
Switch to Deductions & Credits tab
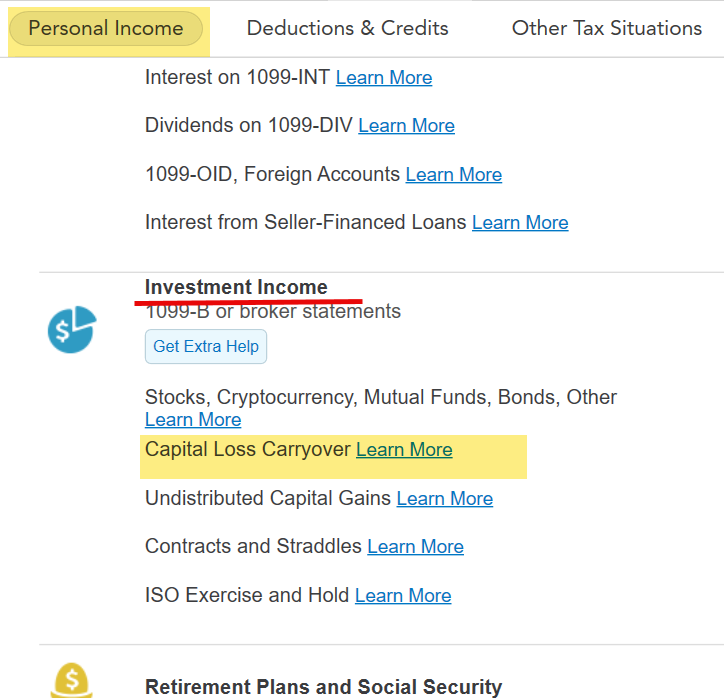(x=347, y=28)
